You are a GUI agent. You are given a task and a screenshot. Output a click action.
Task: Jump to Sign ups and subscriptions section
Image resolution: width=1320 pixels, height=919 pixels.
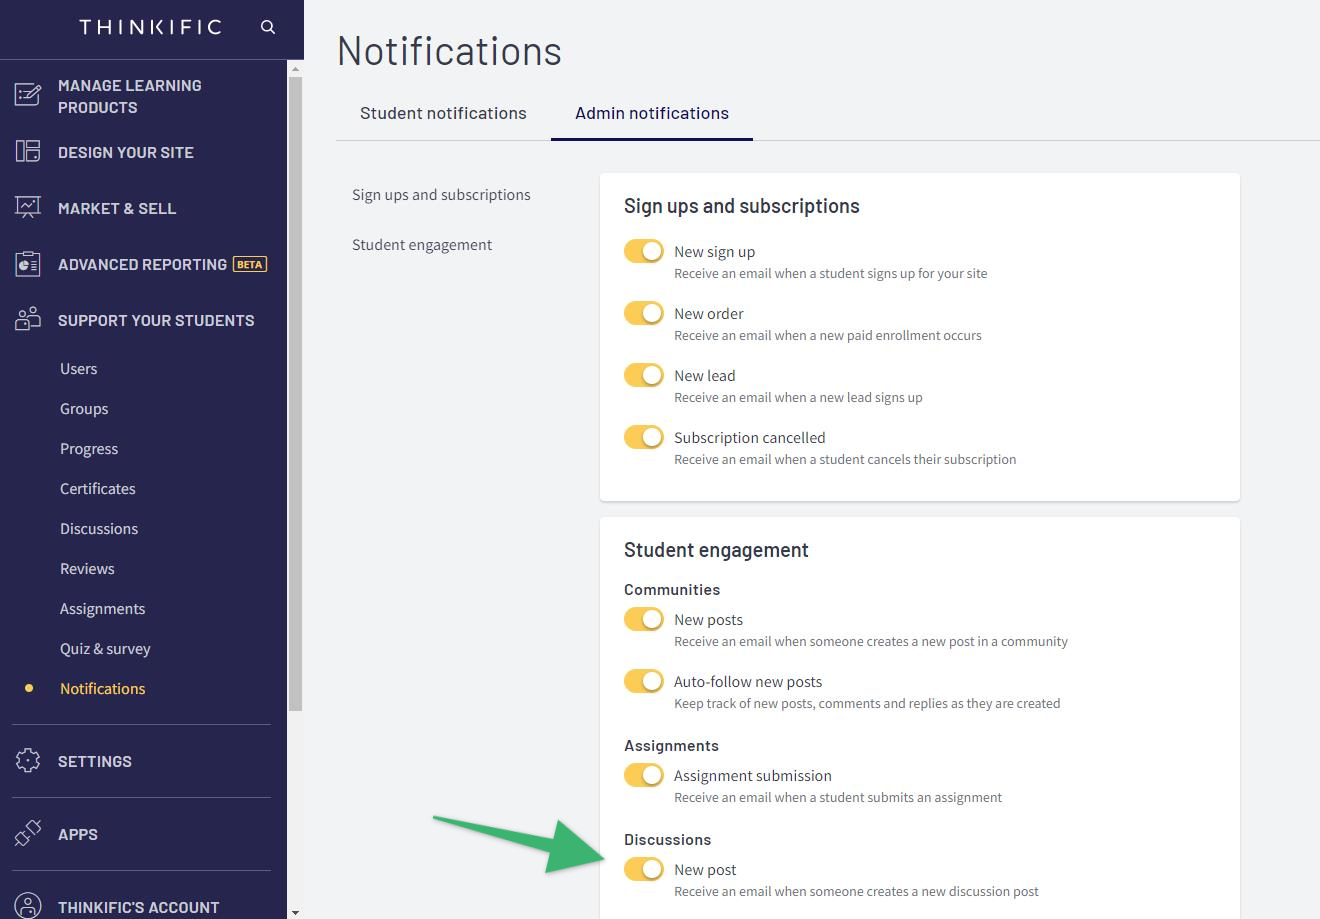(x=441, y=195)
